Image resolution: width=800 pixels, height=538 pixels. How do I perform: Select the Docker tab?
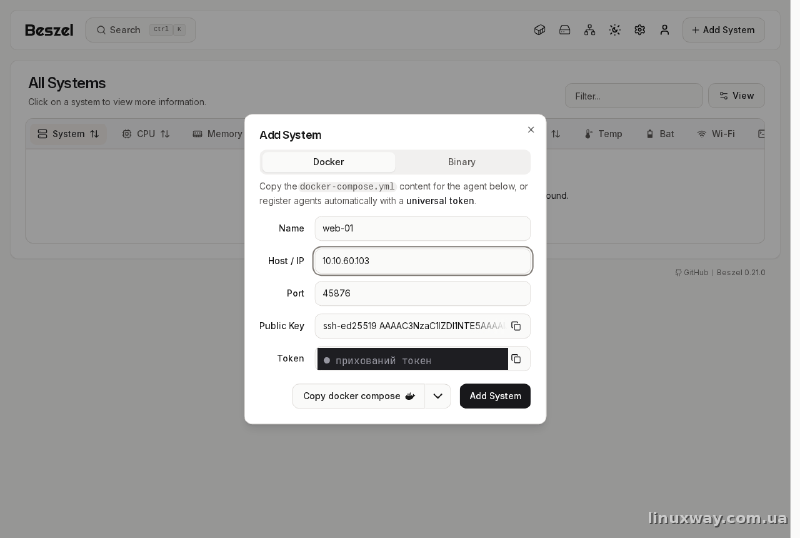click(x=328, y=162)
